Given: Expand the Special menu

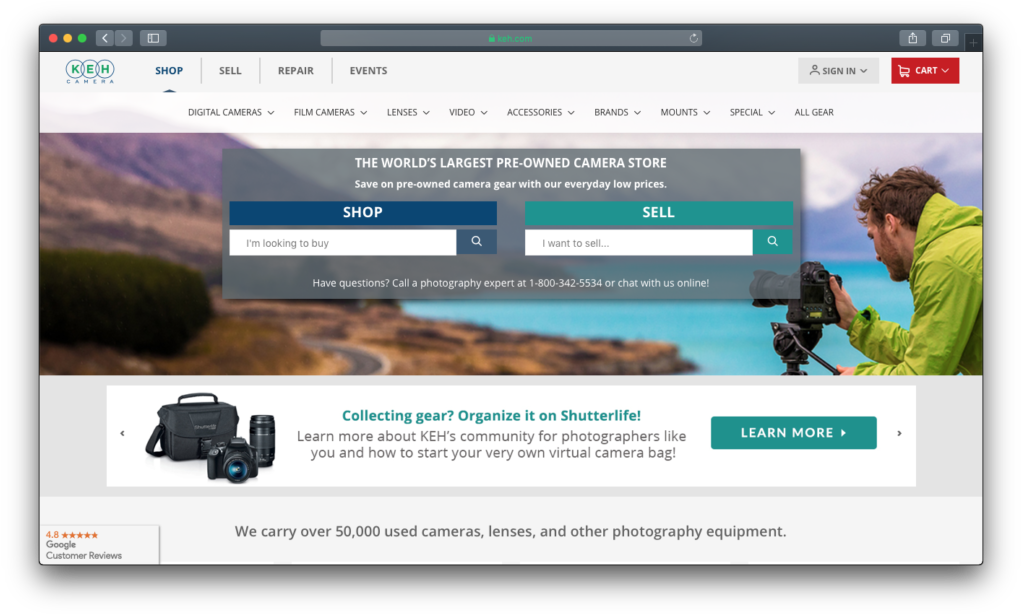Looking at the screenshot, I should (752, 112).
